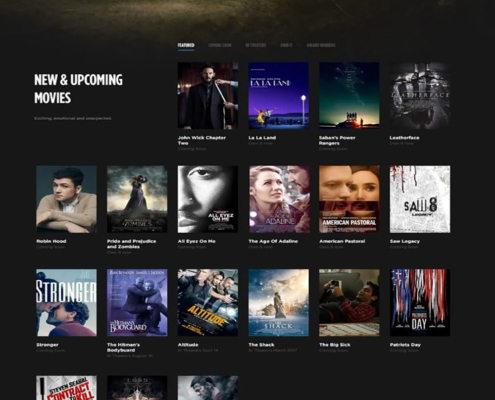Click the 'Saban's Power Rangers' title text
The width and height of the screenshot is (495, 400).
click(337, 140)
